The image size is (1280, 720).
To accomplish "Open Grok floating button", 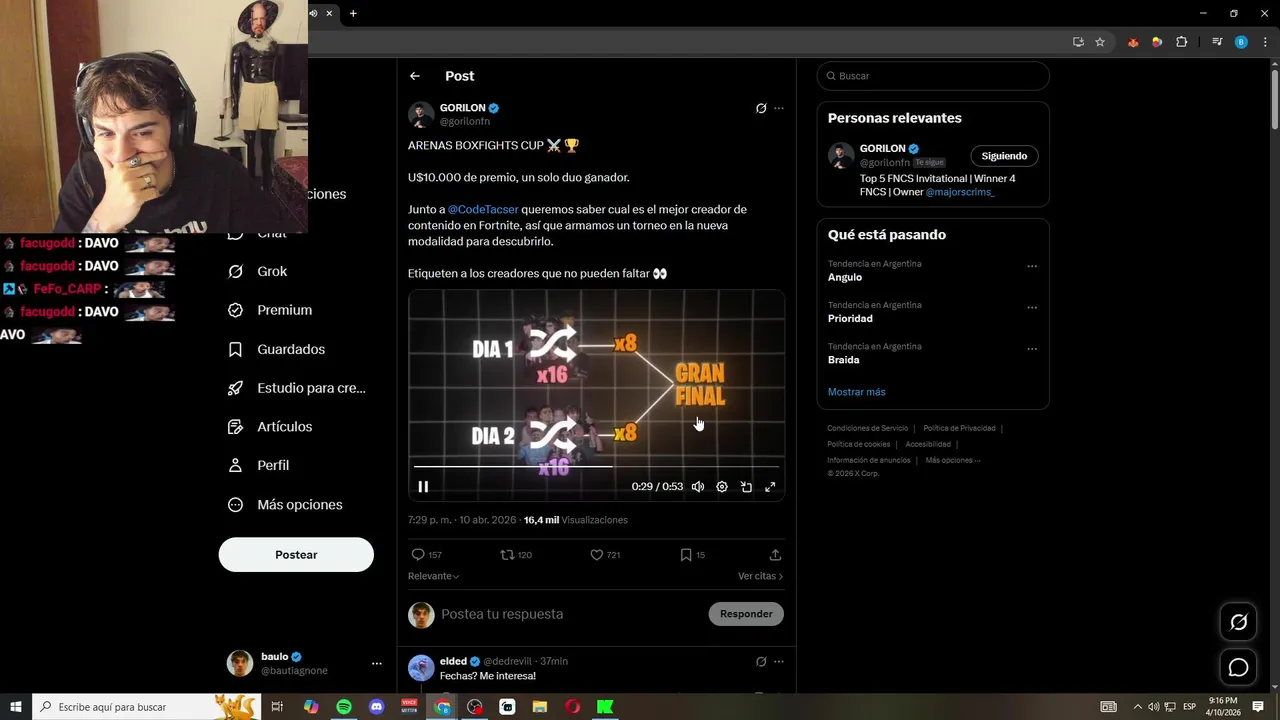I will click(1238, 622).
